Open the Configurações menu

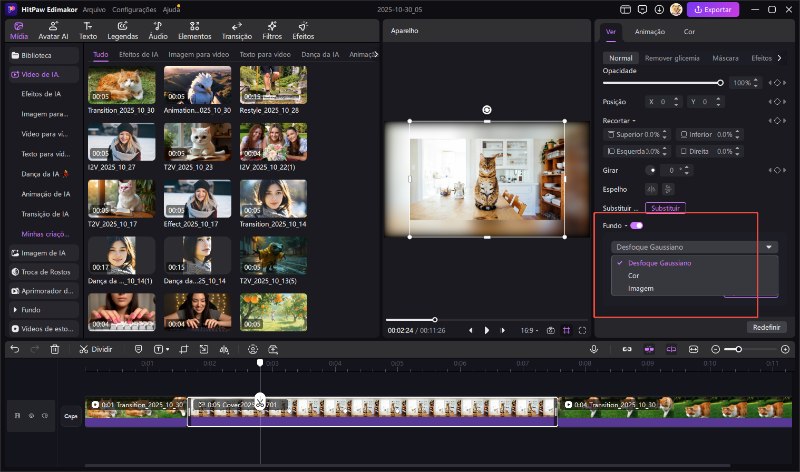[134, 9]
